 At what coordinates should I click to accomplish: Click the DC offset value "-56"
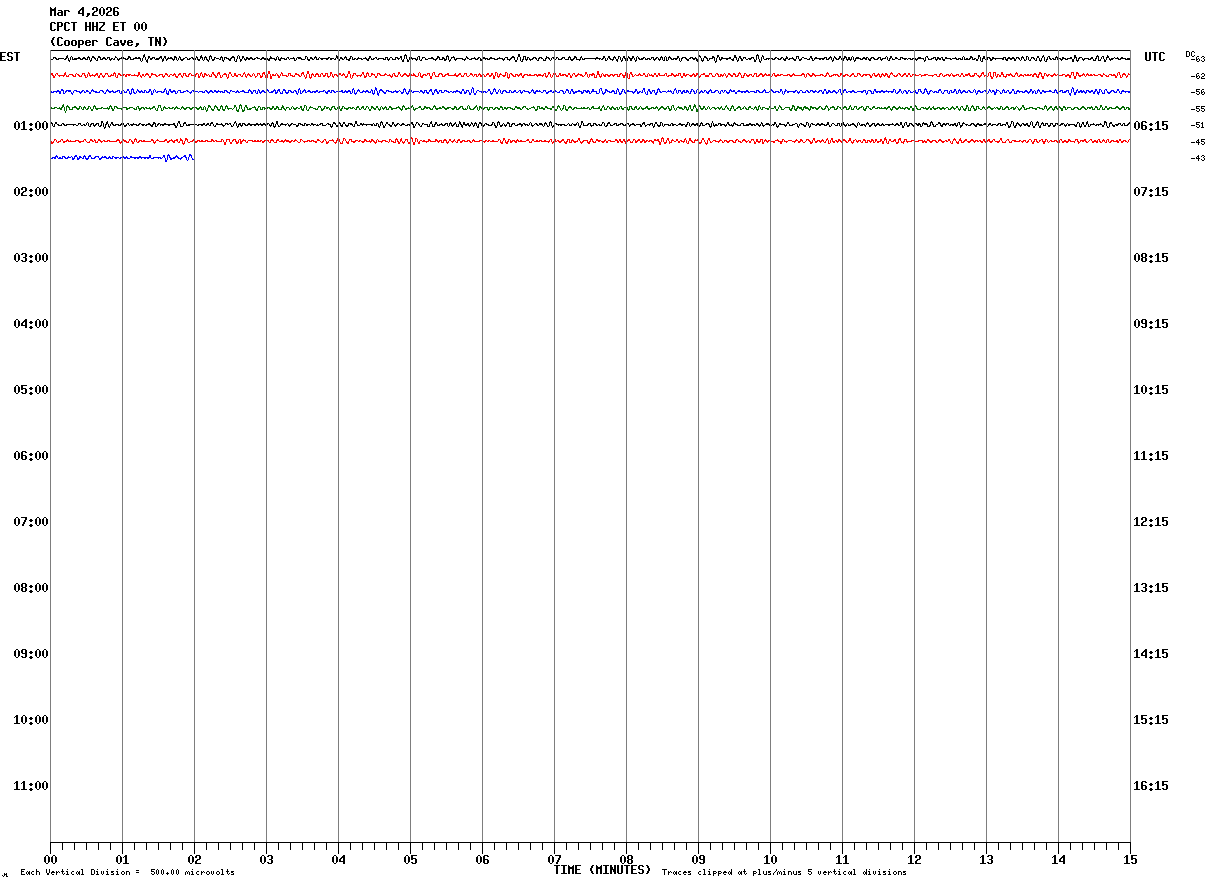click(1197, 92)
